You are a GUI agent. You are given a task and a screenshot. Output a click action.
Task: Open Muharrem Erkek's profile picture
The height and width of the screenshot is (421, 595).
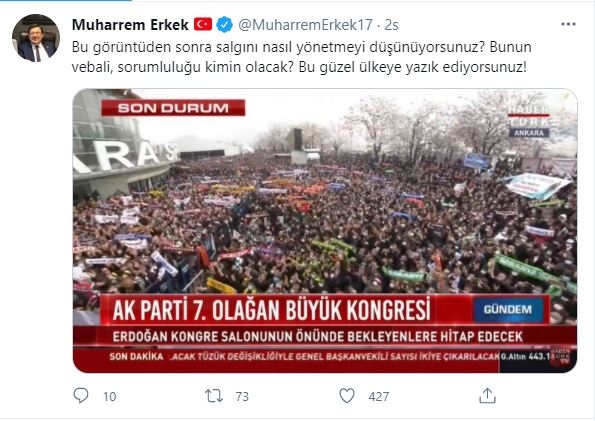coord(36,38)
